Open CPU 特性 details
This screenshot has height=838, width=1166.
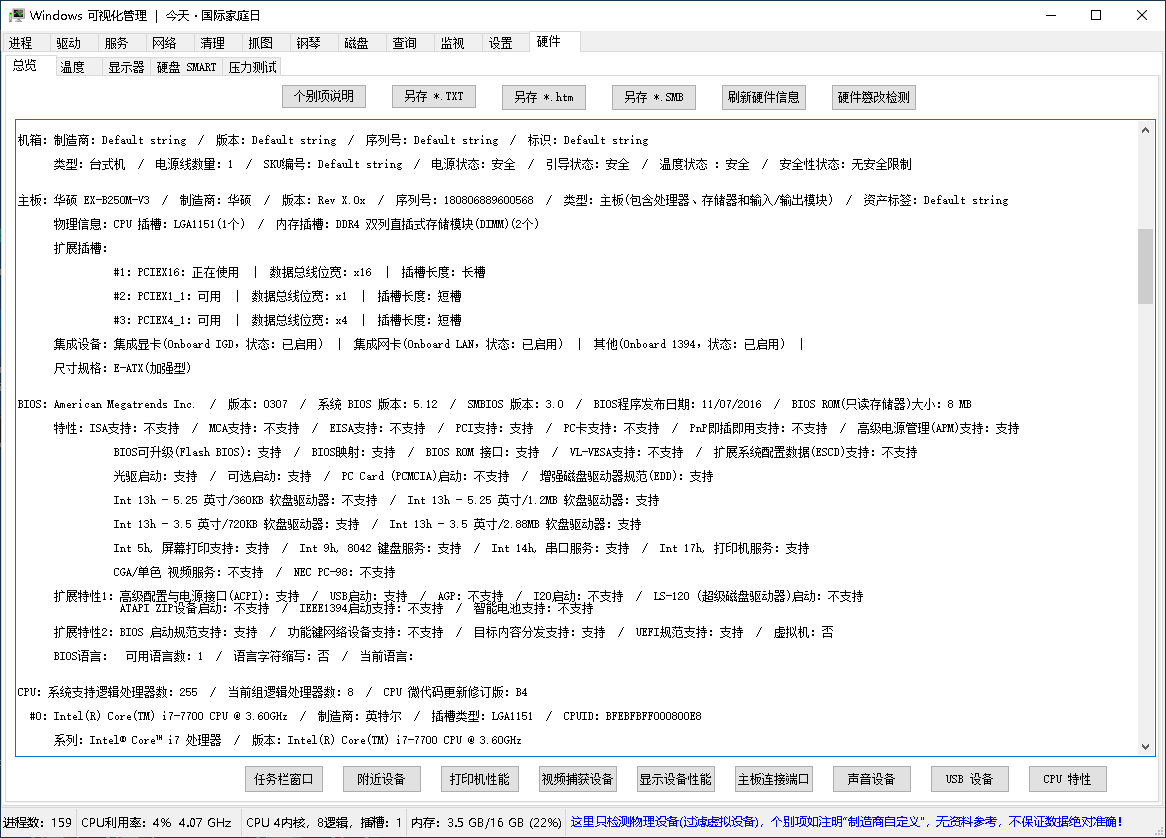[1068, 779]
